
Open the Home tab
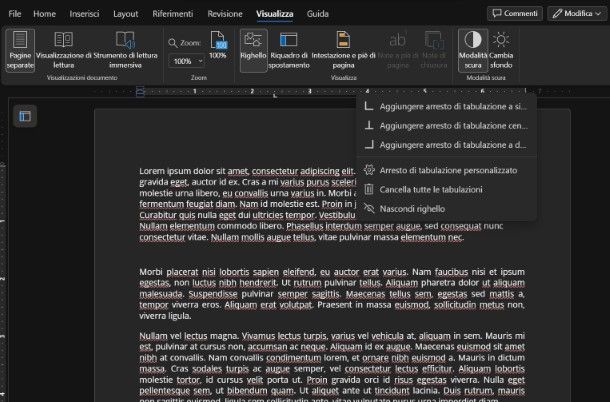[x=44, y=14]
